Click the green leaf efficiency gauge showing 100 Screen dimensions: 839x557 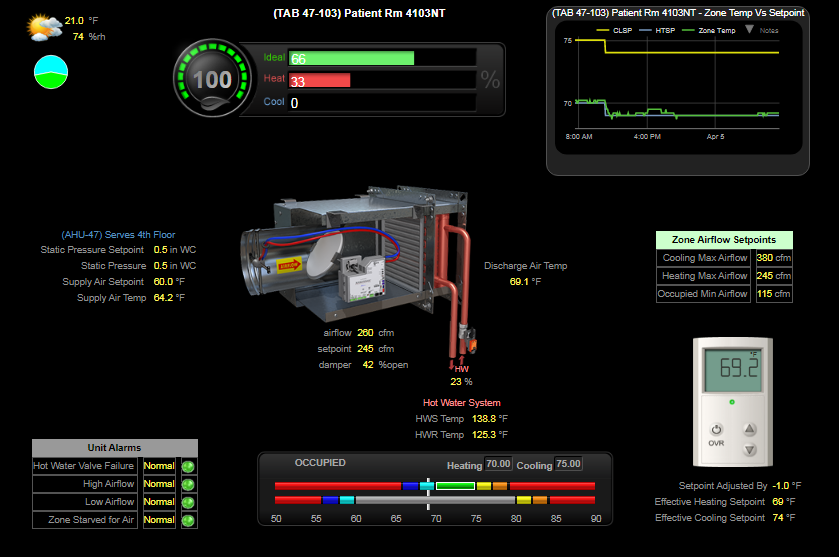tap(211, 80)
